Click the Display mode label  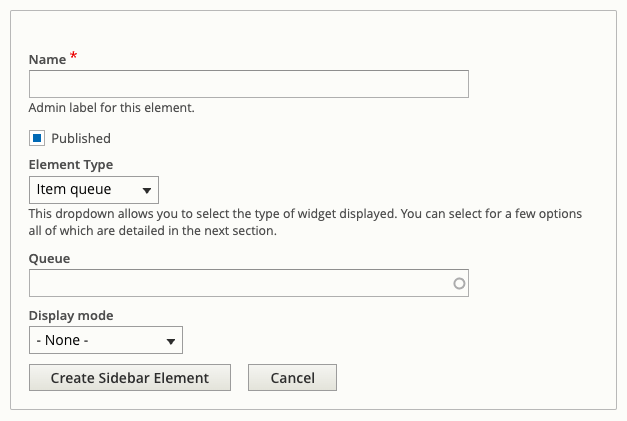point(71,315)
